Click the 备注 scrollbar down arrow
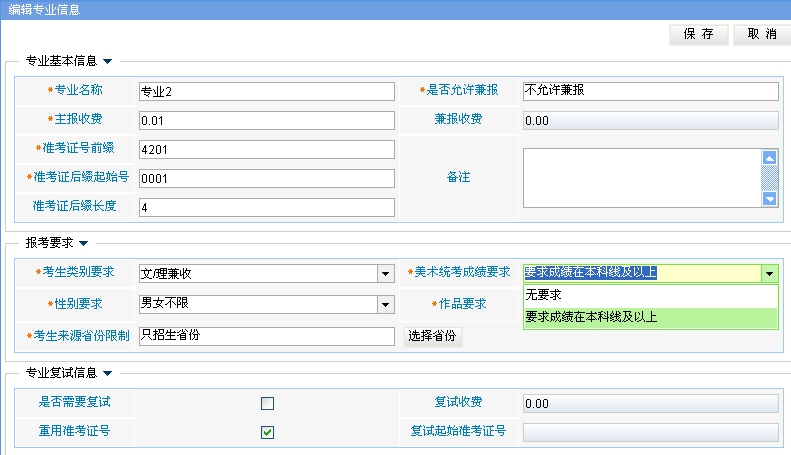 pyautogui.click(x=769, y=199)
